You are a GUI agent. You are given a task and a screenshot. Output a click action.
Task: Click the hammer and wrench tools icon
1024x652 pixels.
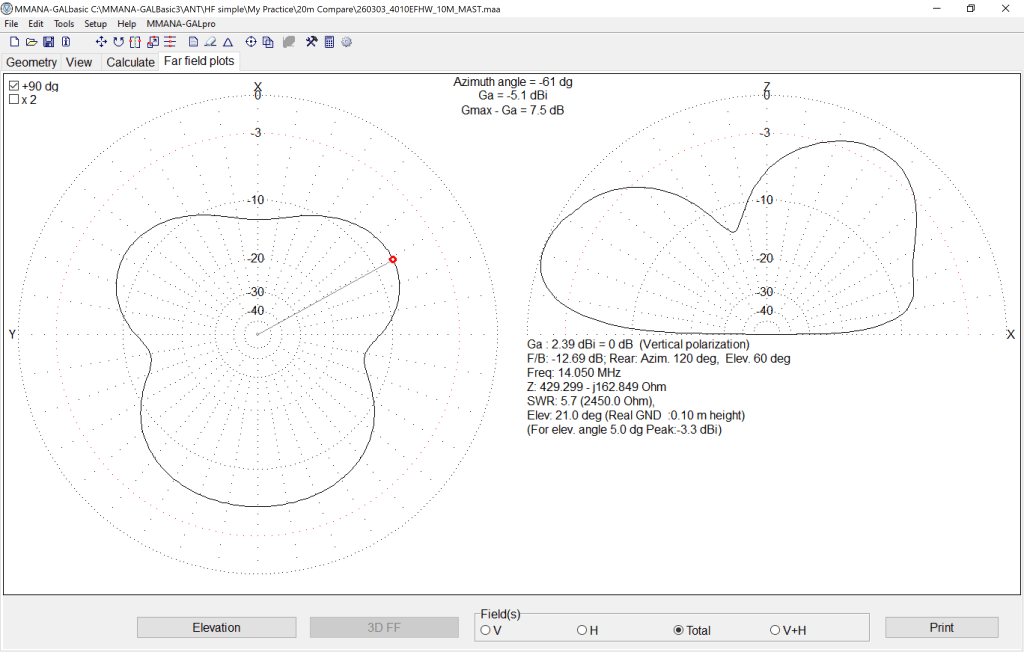[x=311, y=42]
